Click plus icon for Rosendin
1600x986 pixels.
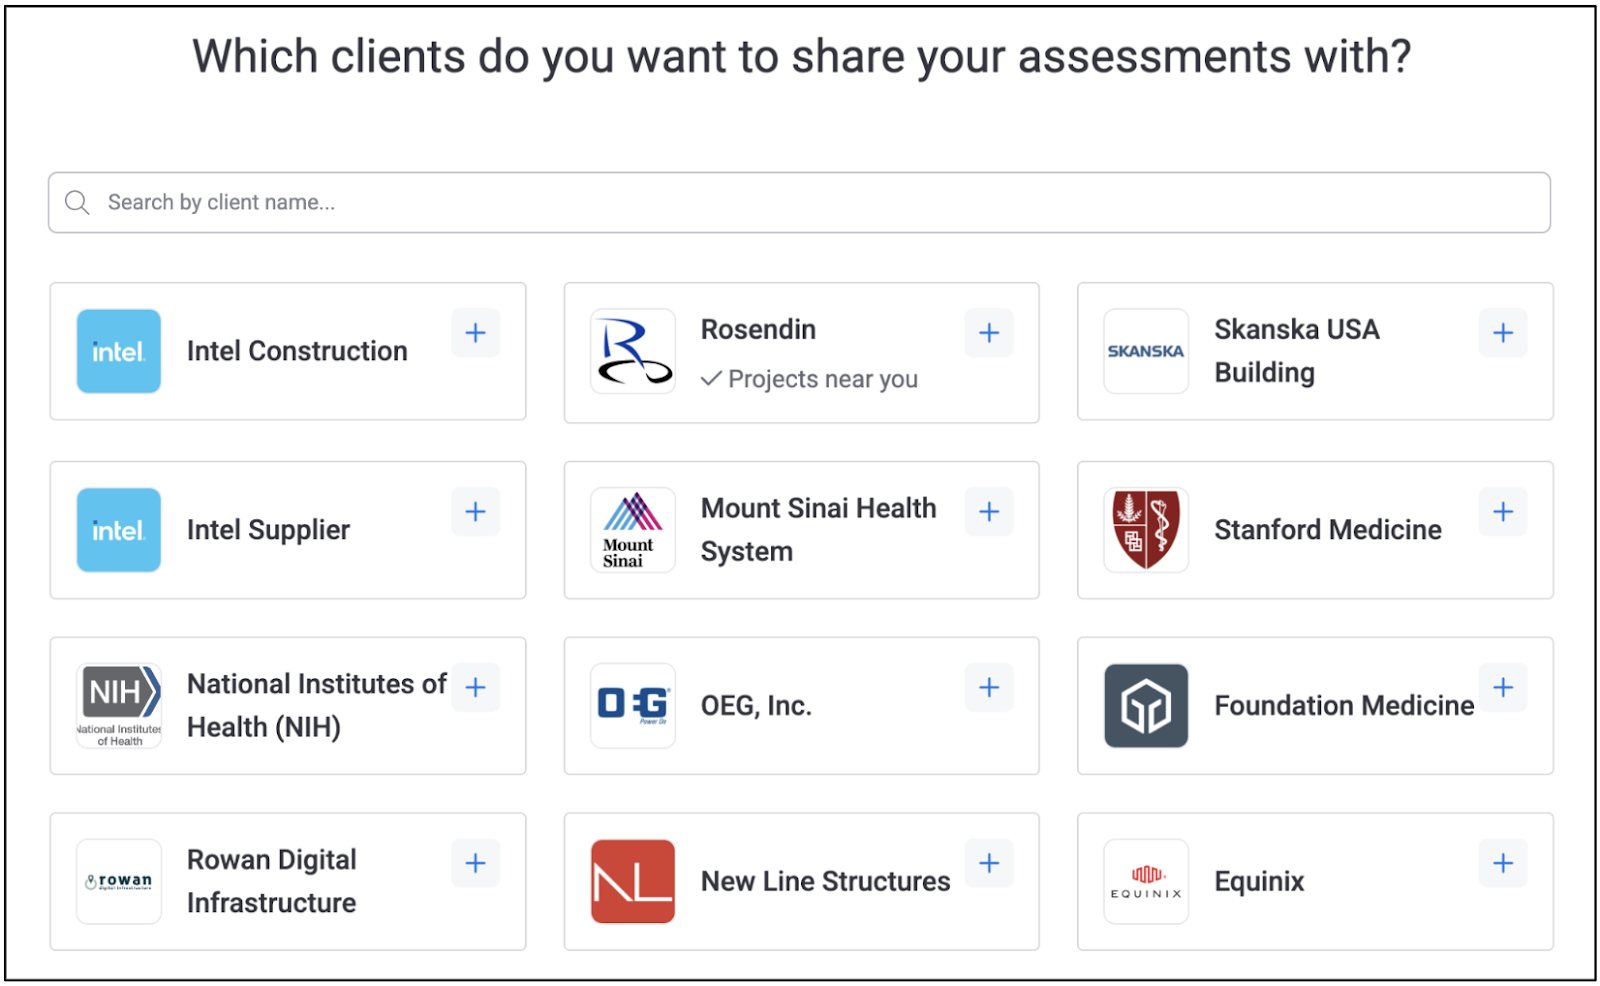tap(989, 333)
